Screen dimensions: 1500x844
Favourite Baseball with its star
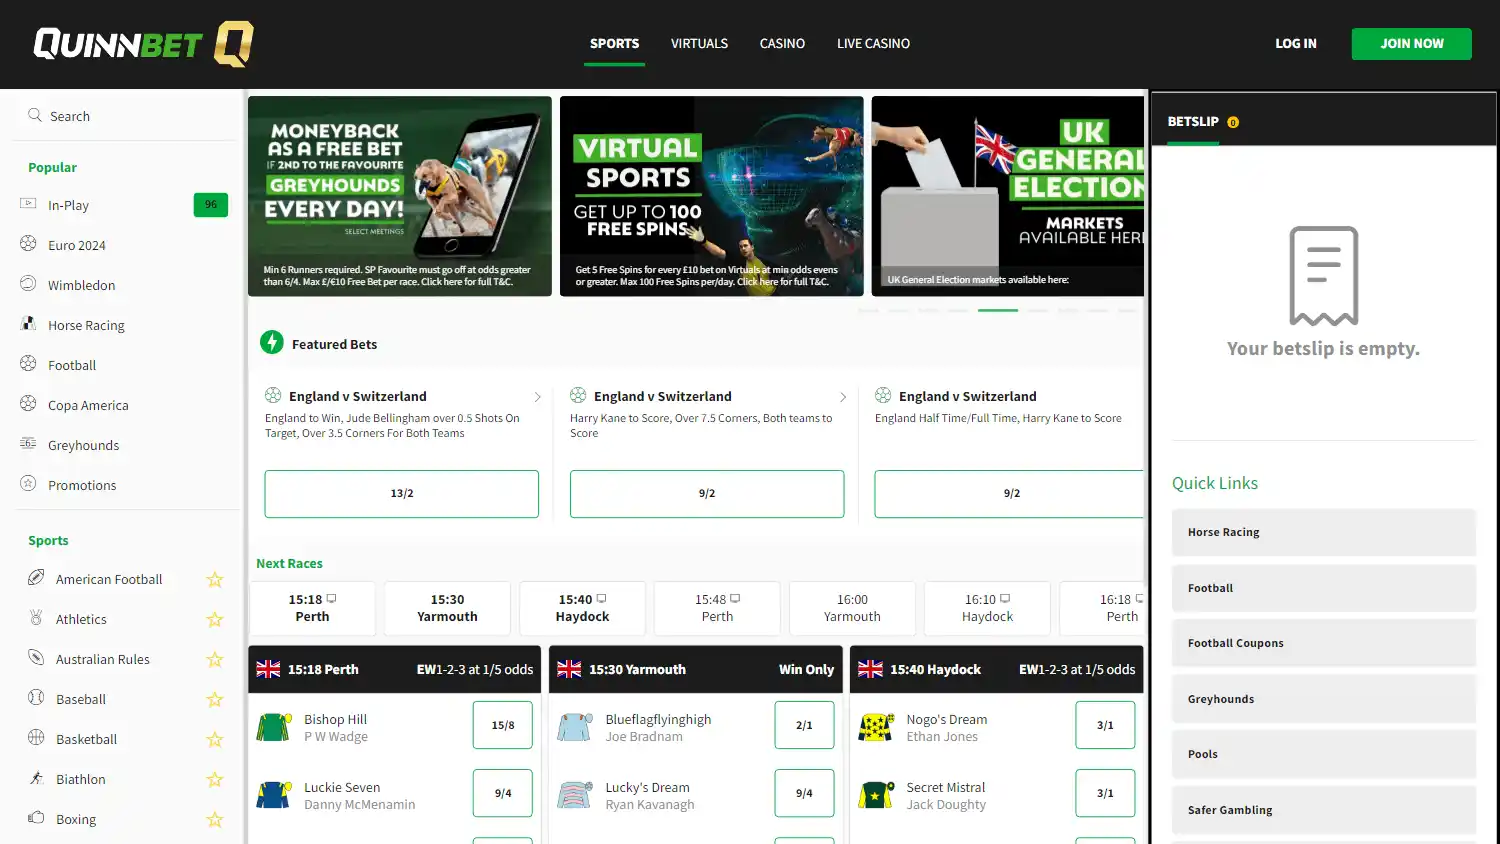214,699
